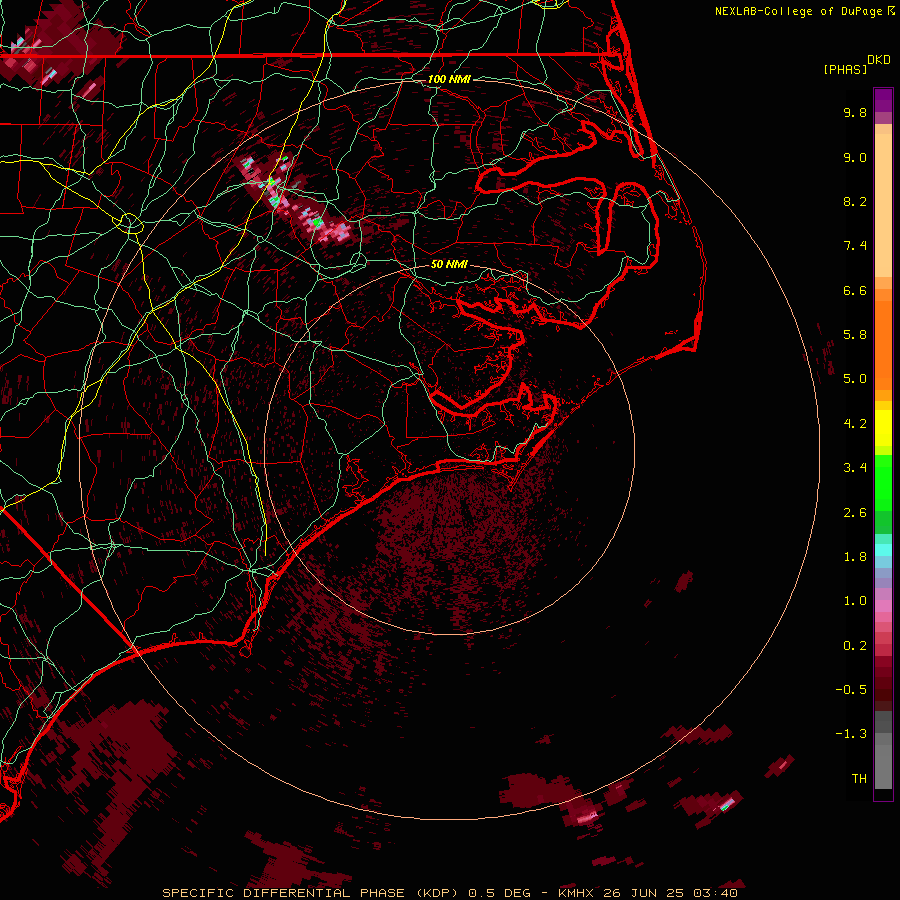
Task: Click the 2.6 legend value
Action: point(855,513)
